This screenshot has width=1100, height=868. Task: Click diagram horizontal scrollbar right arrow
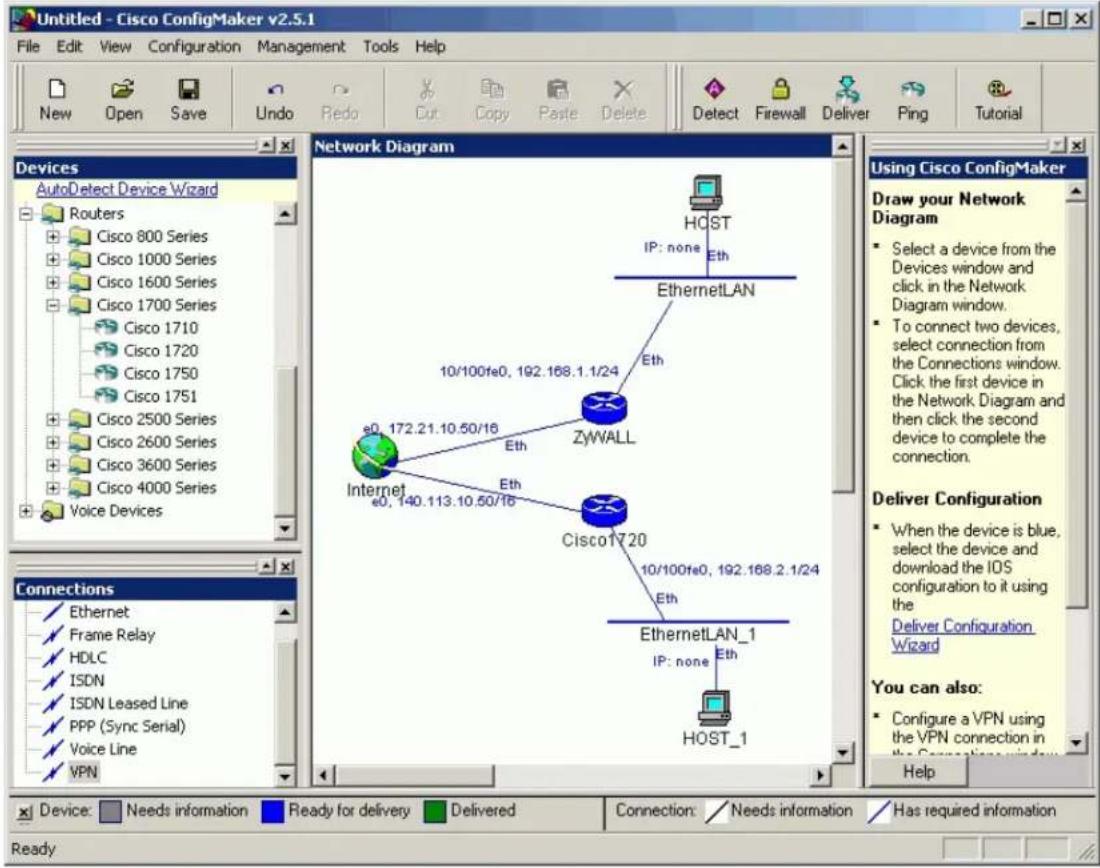pyautogui.click(x=819, y=775)
